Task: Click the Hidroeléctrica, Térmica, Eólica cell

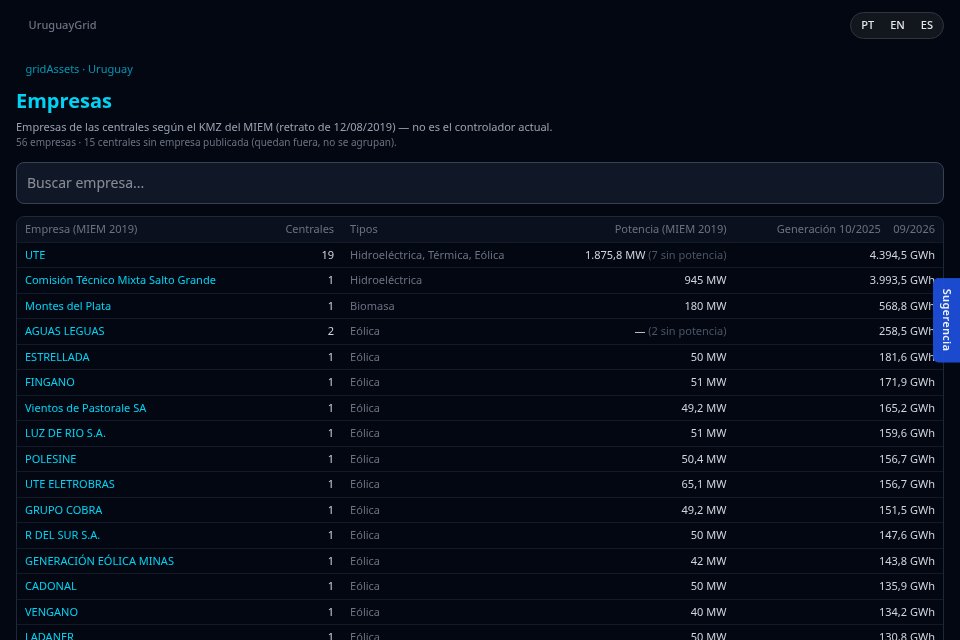Action: coord(427,255)
